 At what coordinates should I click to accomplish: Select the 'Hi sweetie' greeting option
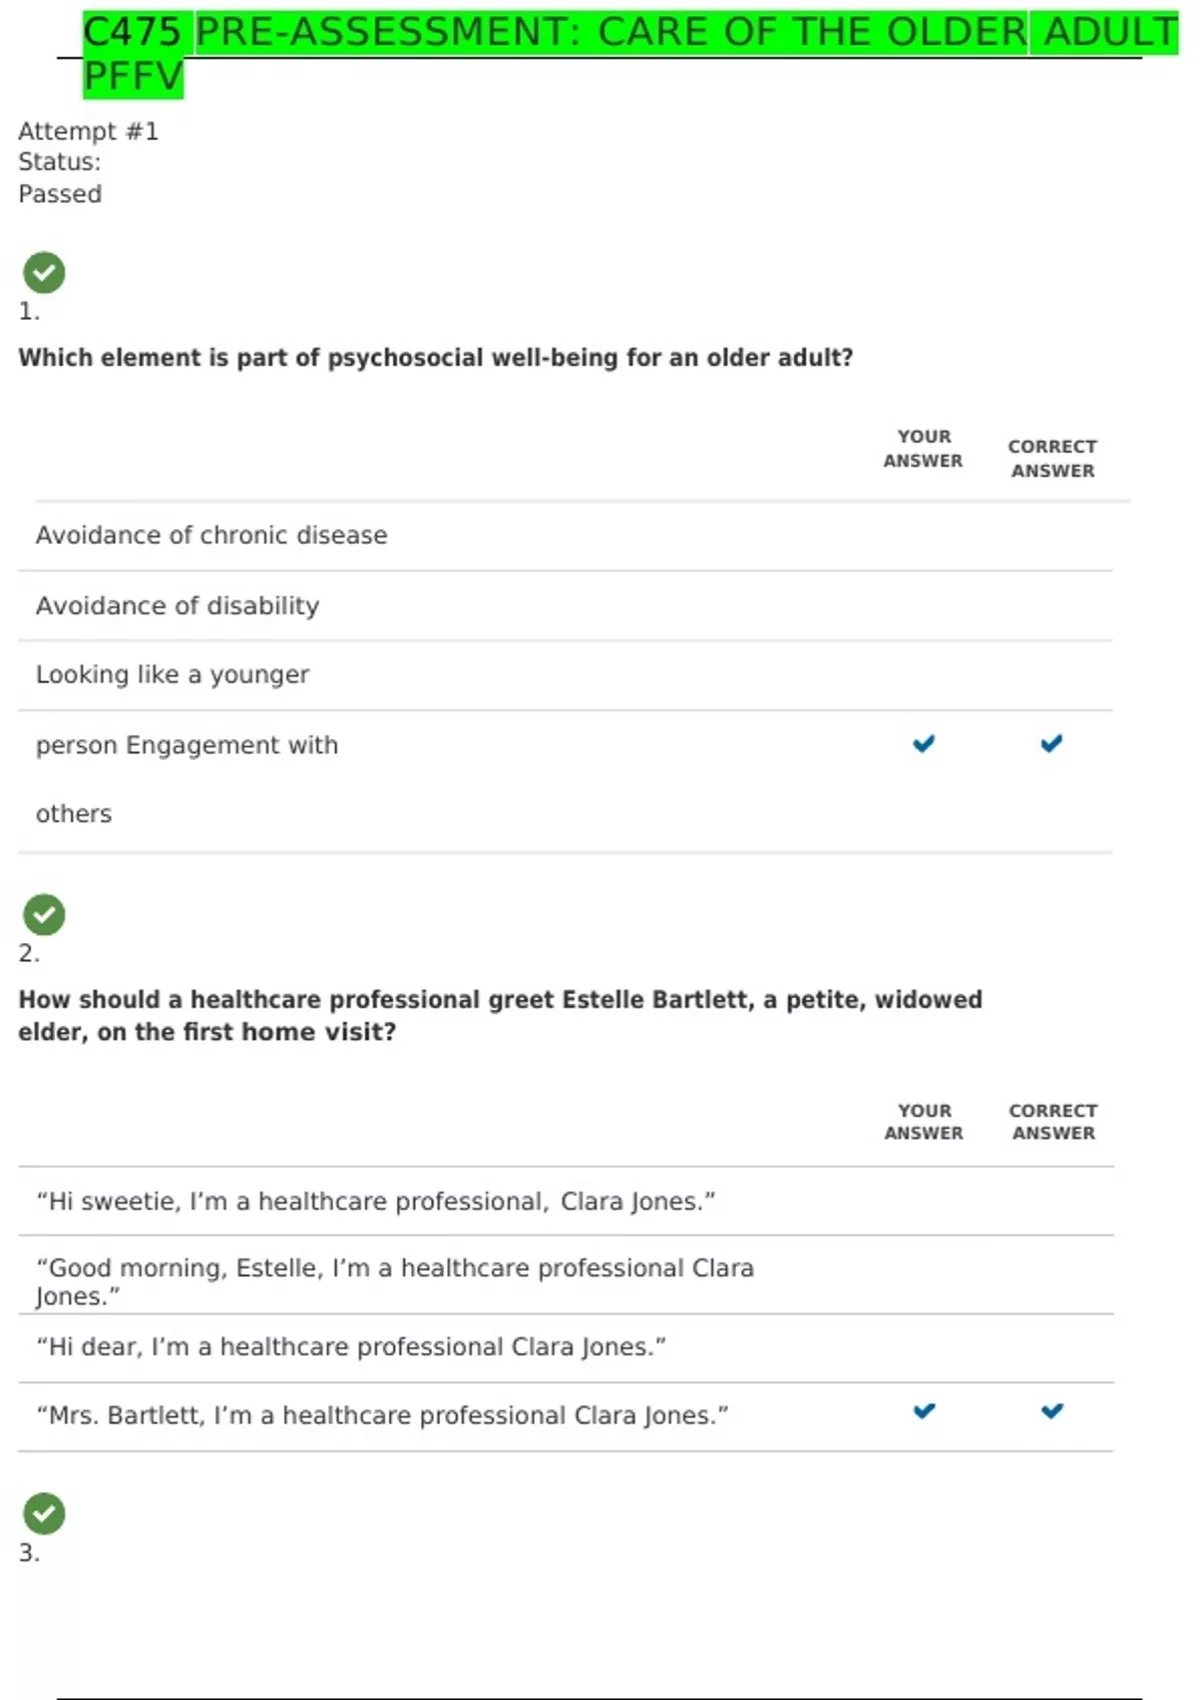point(375,1201)
